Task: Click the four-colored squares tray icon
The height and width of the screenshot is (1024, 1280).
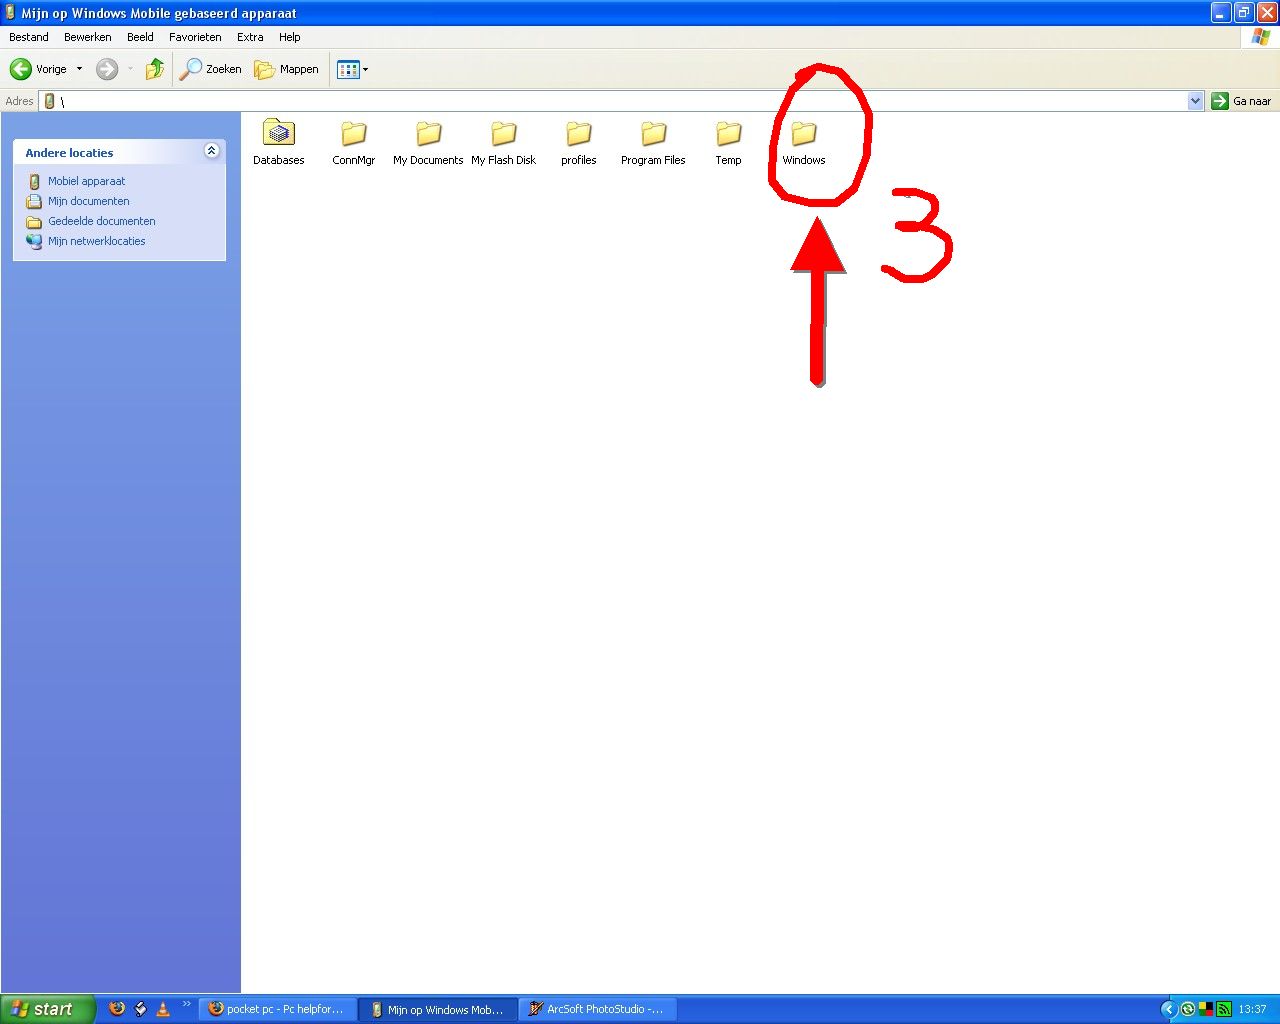Action: pos(1206,1009)
